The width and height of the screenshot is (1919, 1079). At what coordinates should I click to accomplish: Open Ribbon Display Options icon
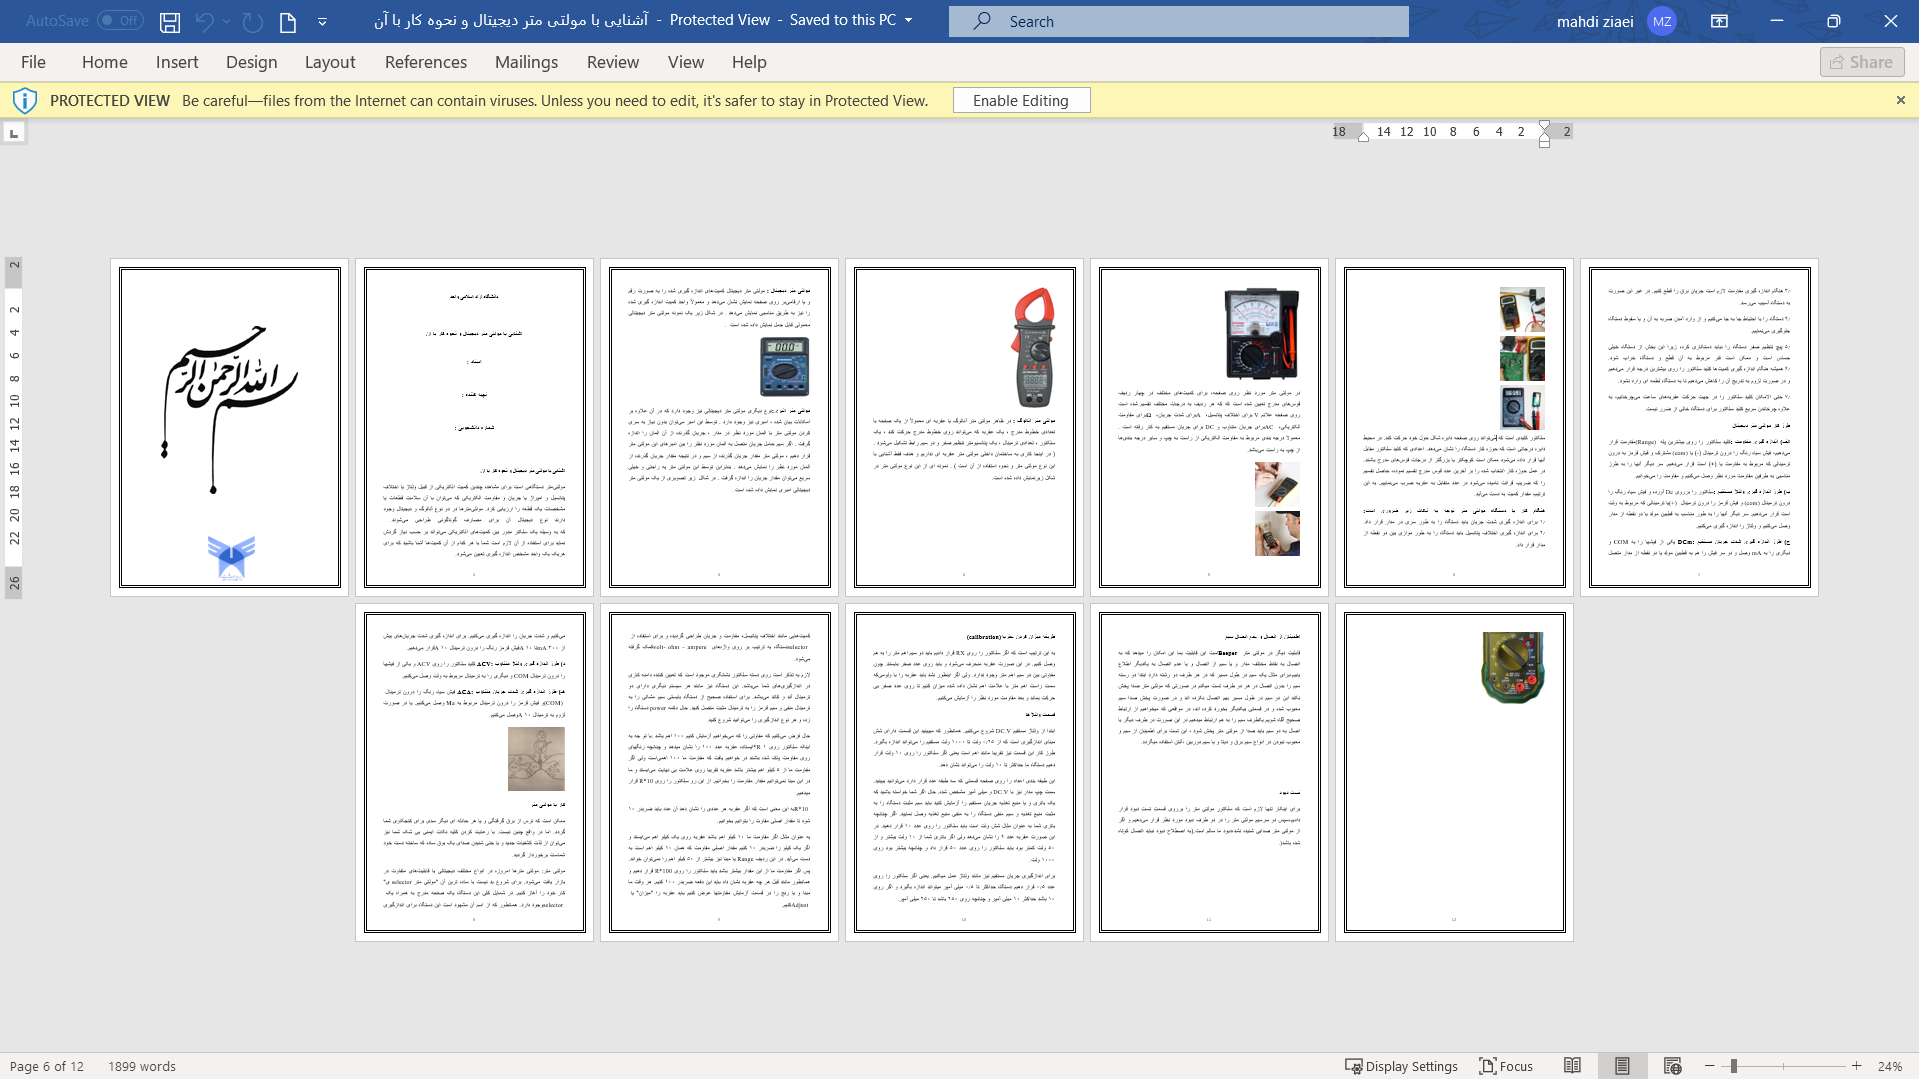[1719, 21]
